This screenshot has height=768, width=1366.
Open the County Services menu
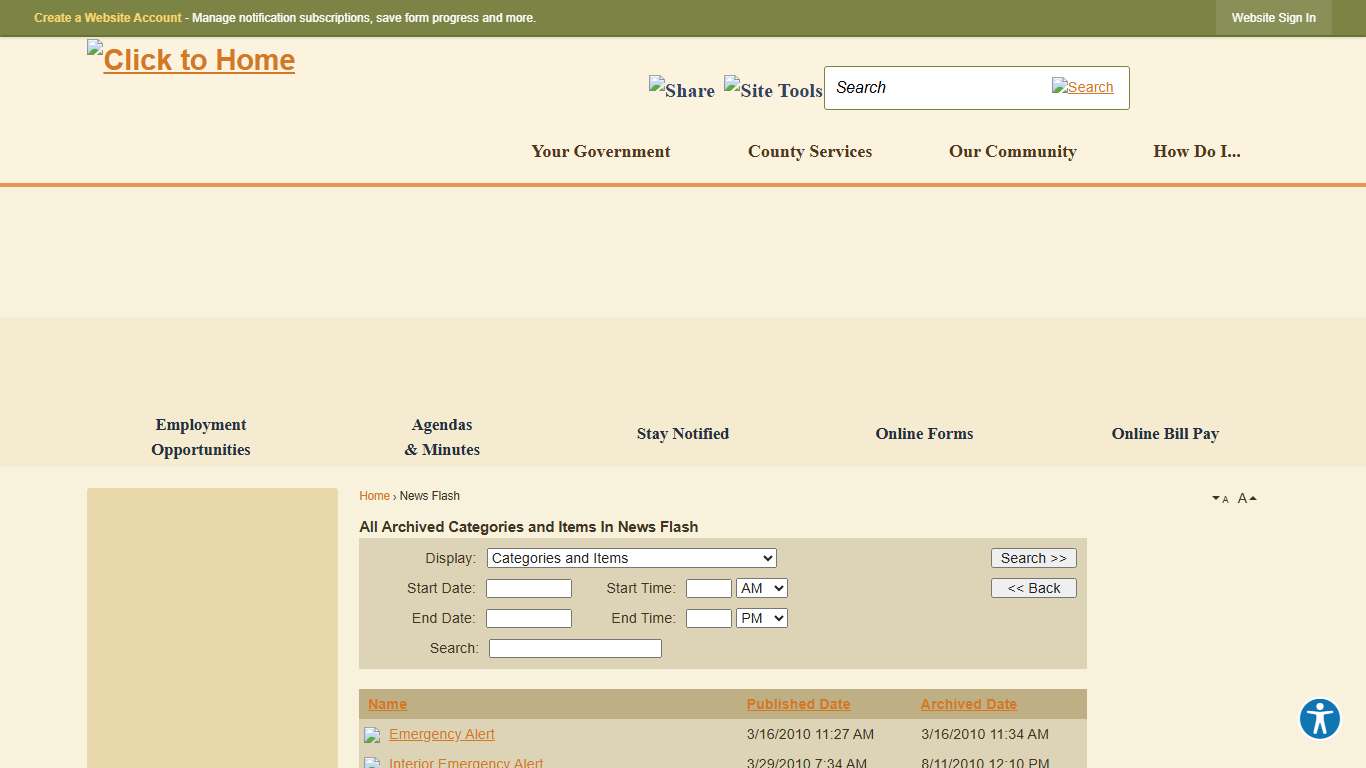pos(809,152)
